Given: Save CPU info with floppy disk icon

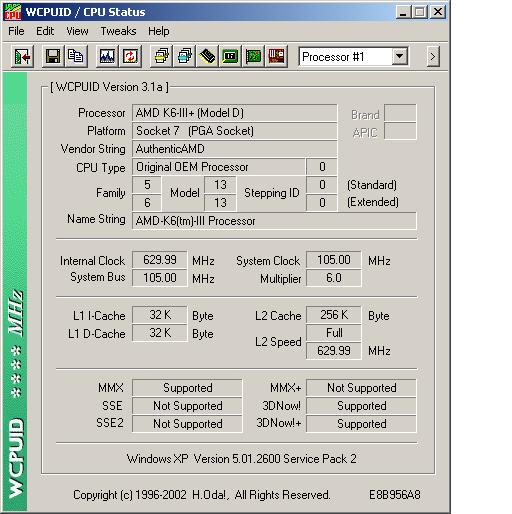Looking at the screenshot, I should [x=53, y=56].
